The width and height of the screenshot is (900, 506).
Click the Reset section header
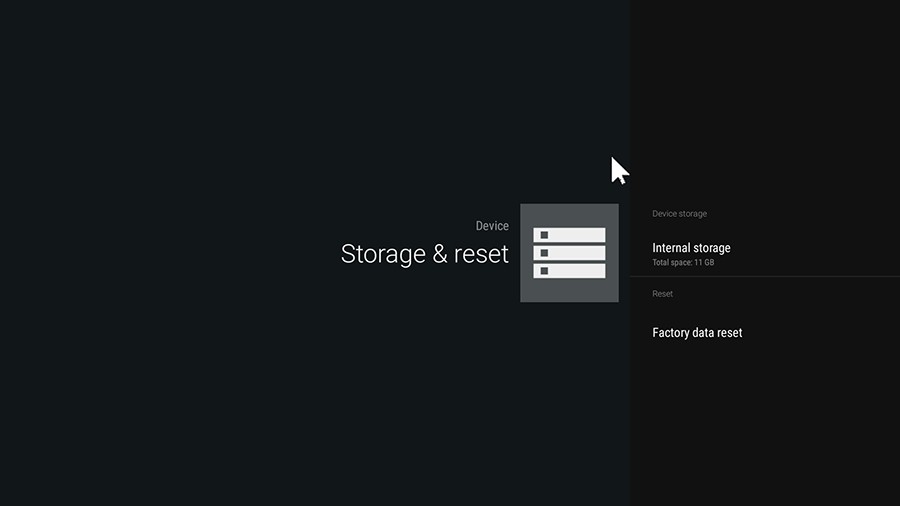662,294
